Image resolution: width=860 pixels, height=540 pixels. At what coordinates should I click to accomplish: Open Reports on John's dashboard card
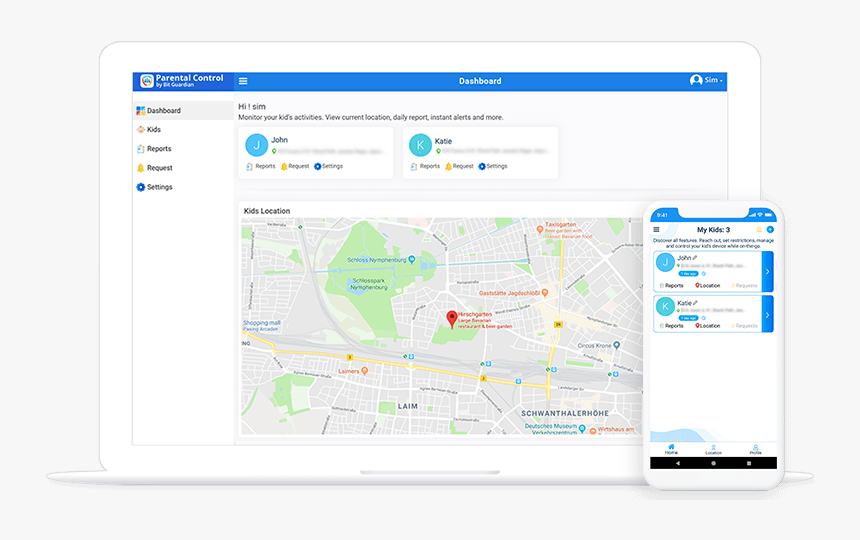[260, 166]
